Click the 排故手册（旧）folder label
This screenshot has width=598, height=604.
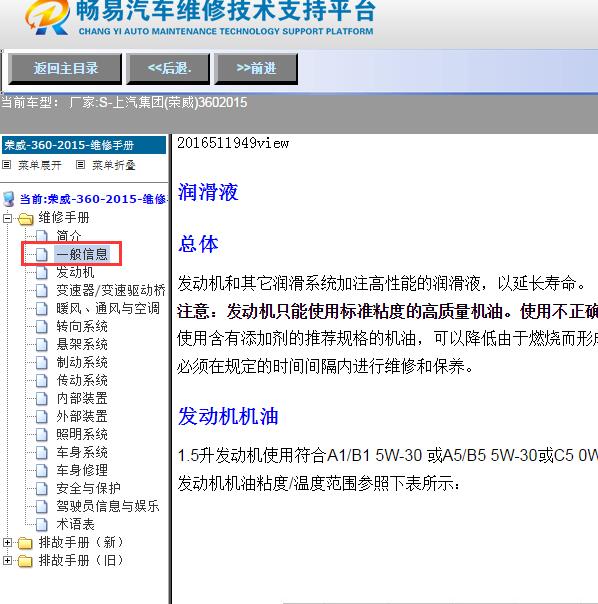point(81,560)
